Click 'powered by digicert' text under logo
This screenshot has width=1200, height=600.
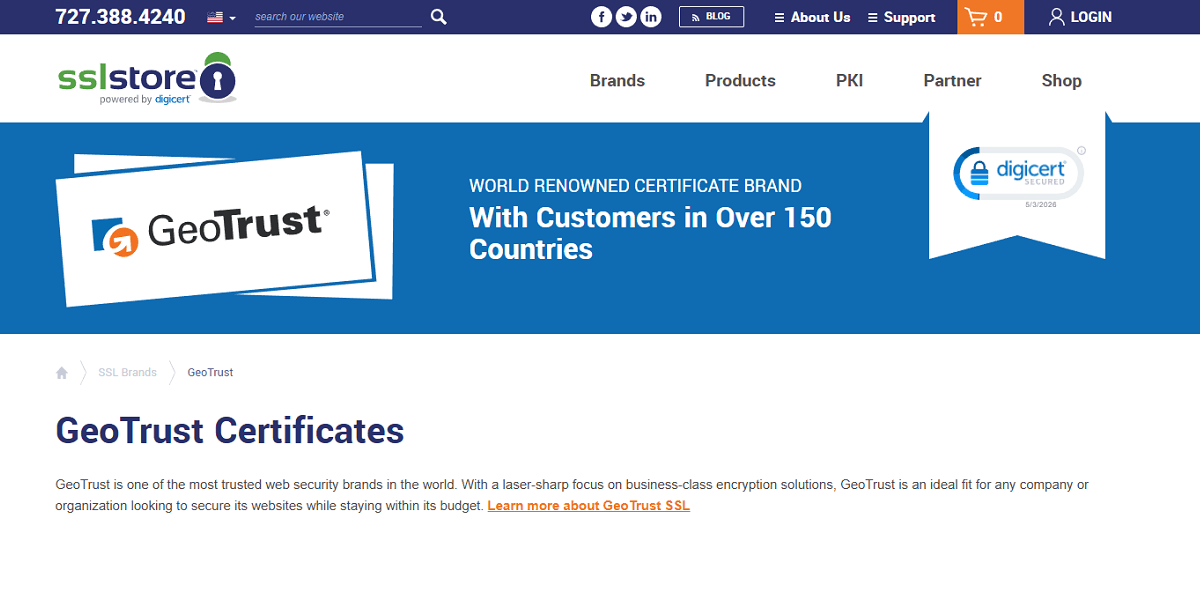tap(145, 100)
